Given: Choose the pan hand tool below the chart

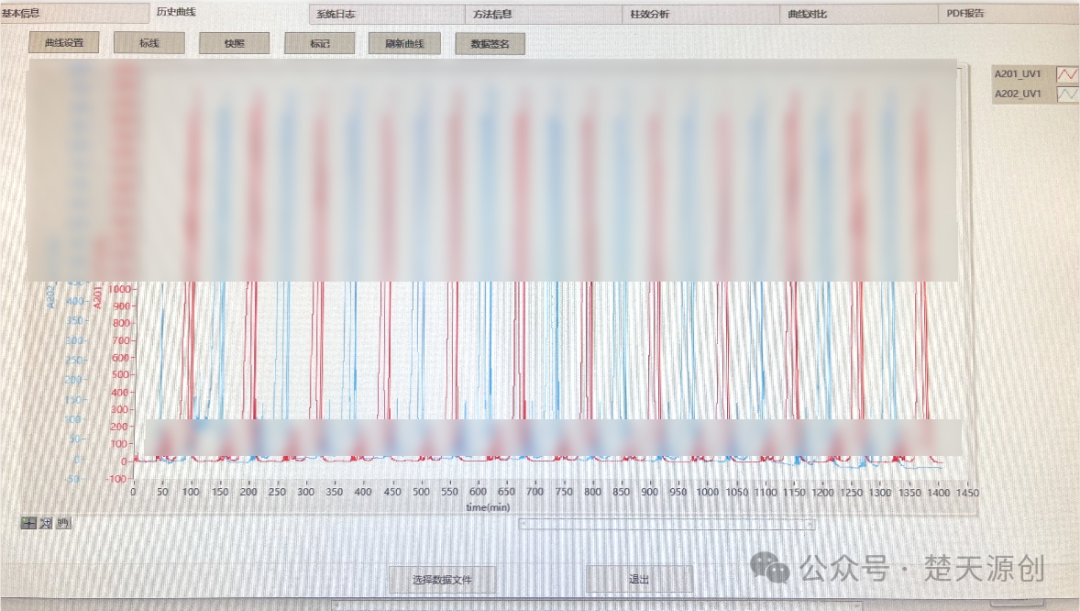Looking at the screenshot, I should 63,523.
